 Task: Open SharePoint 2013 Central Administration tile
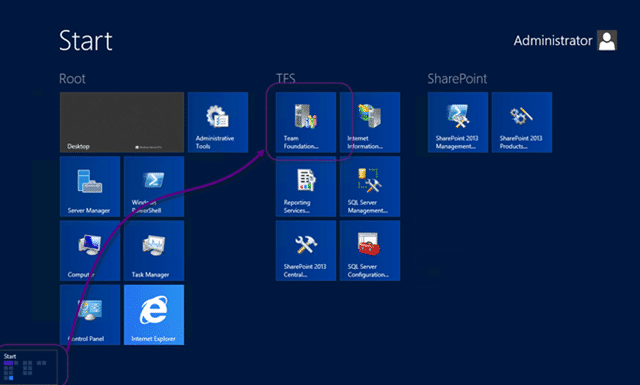[306, 250]
